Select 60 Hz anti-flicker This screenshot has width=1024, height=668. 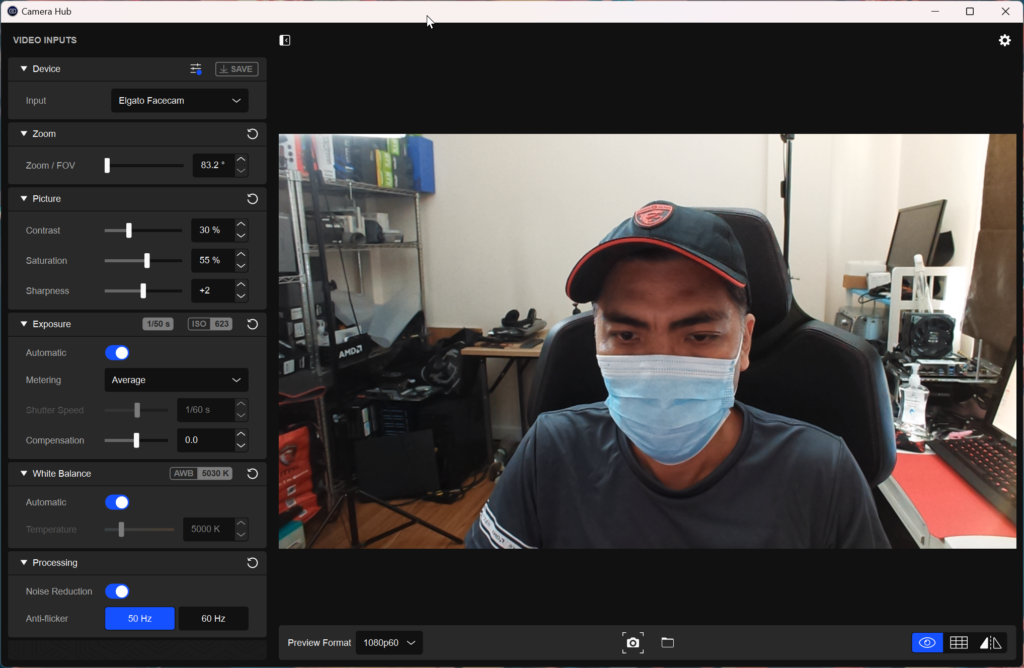[213, 619]
